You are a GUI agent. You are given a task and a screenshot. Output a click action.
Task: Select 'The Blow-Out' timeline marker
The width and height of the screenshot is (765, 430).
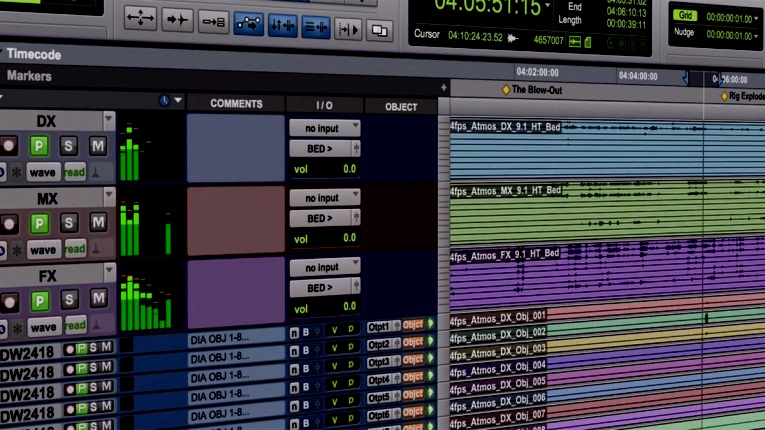tap(532, 90)
